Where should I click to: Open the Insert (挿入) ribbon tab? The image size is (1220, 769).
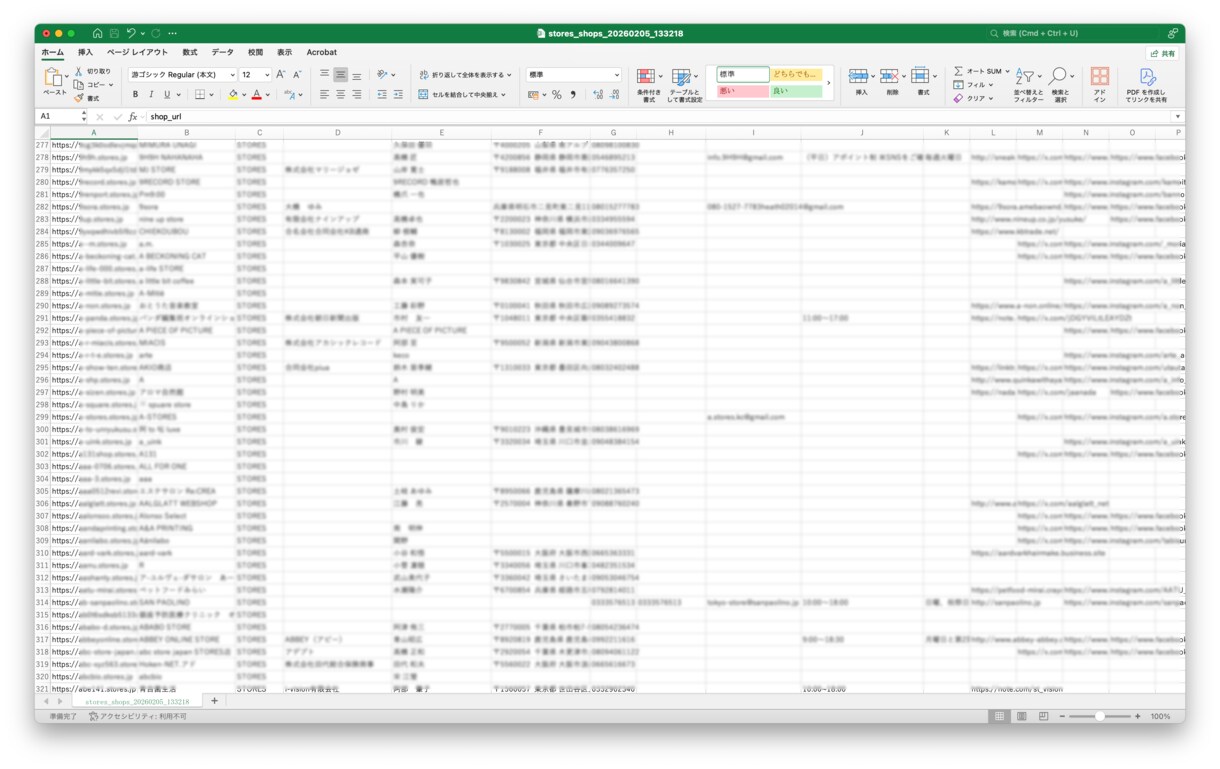[85, 52]
